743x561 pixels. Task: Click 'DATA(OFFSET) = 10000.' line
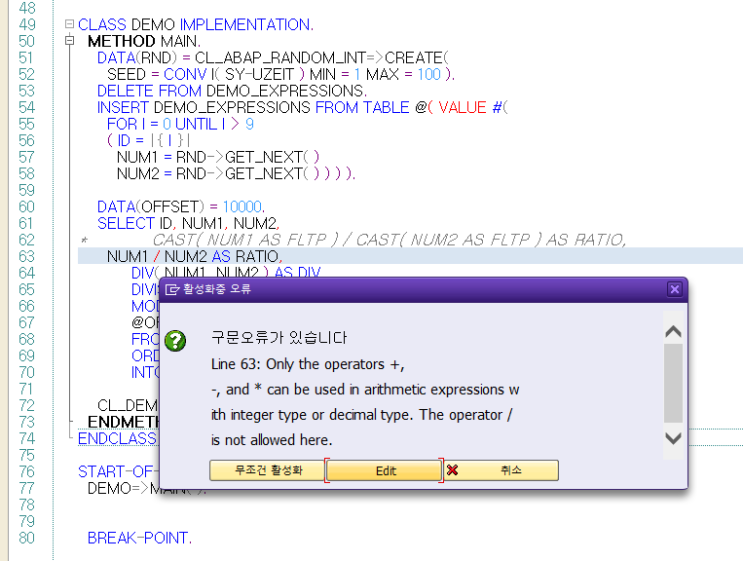(x=181, y=207)
